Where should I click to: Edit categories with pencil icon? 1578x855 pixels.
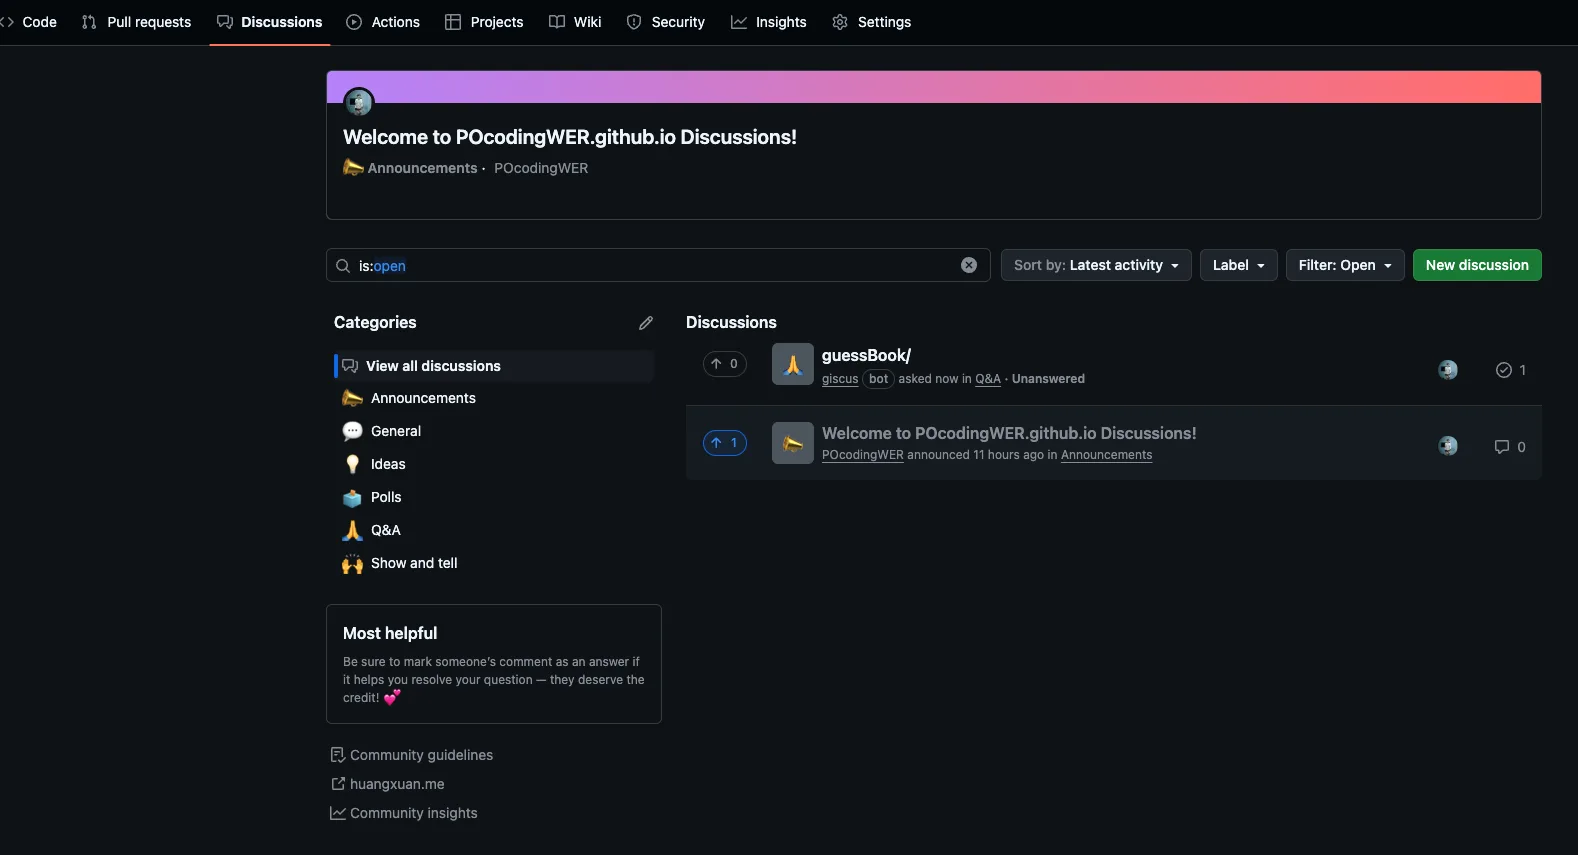(646, 323)
